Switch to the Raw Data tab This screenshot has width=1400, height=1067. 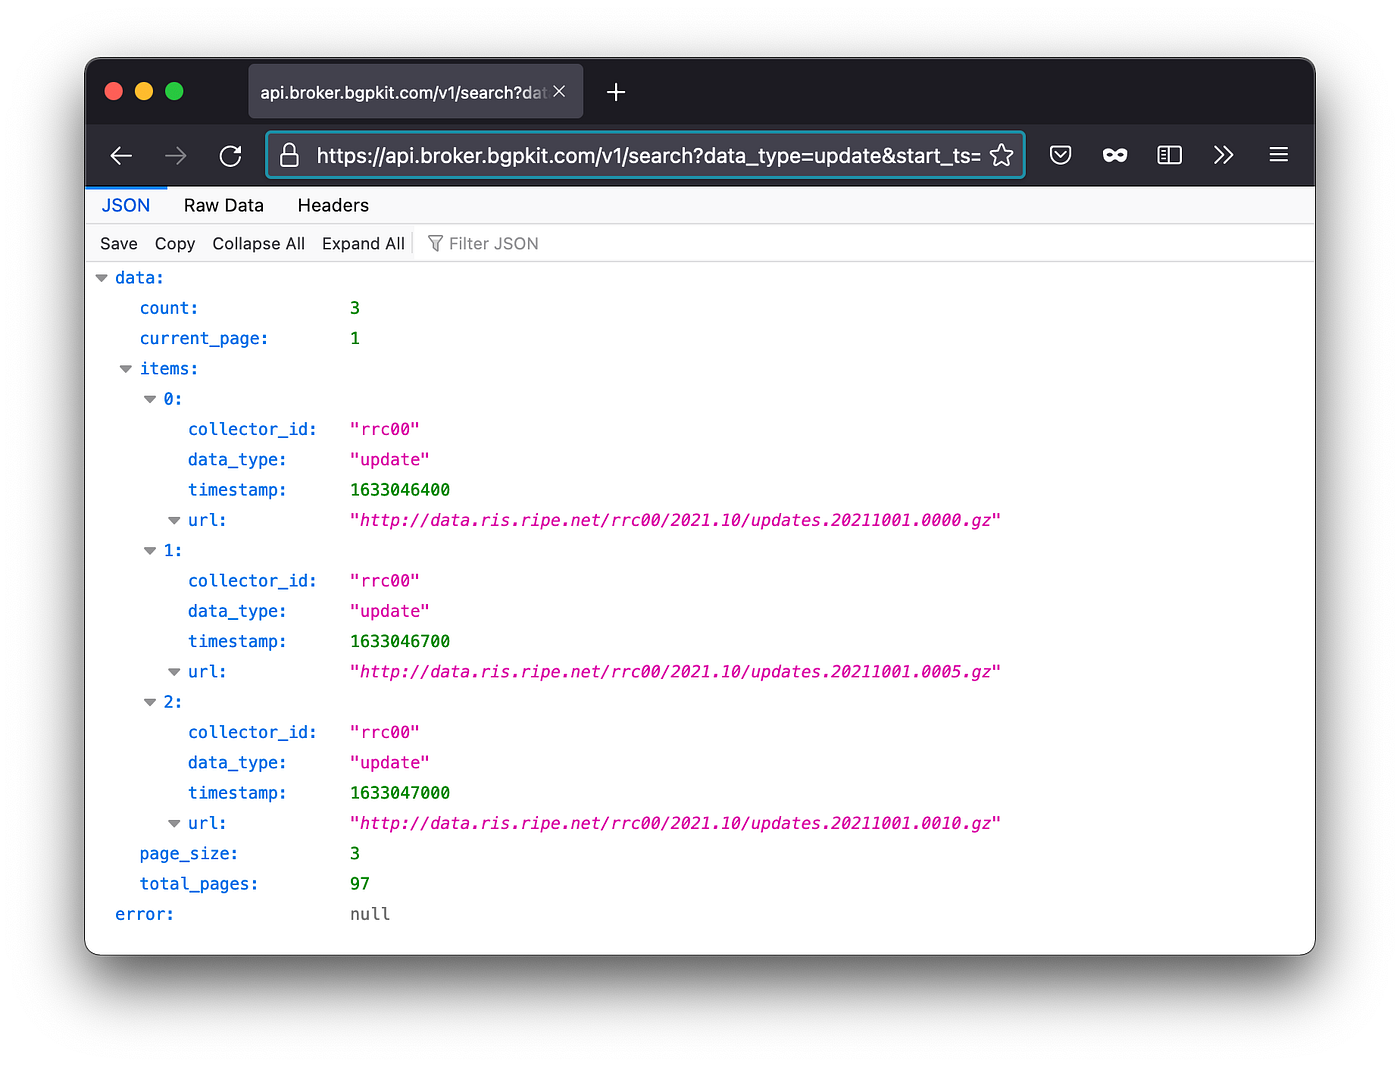(224, 205)
